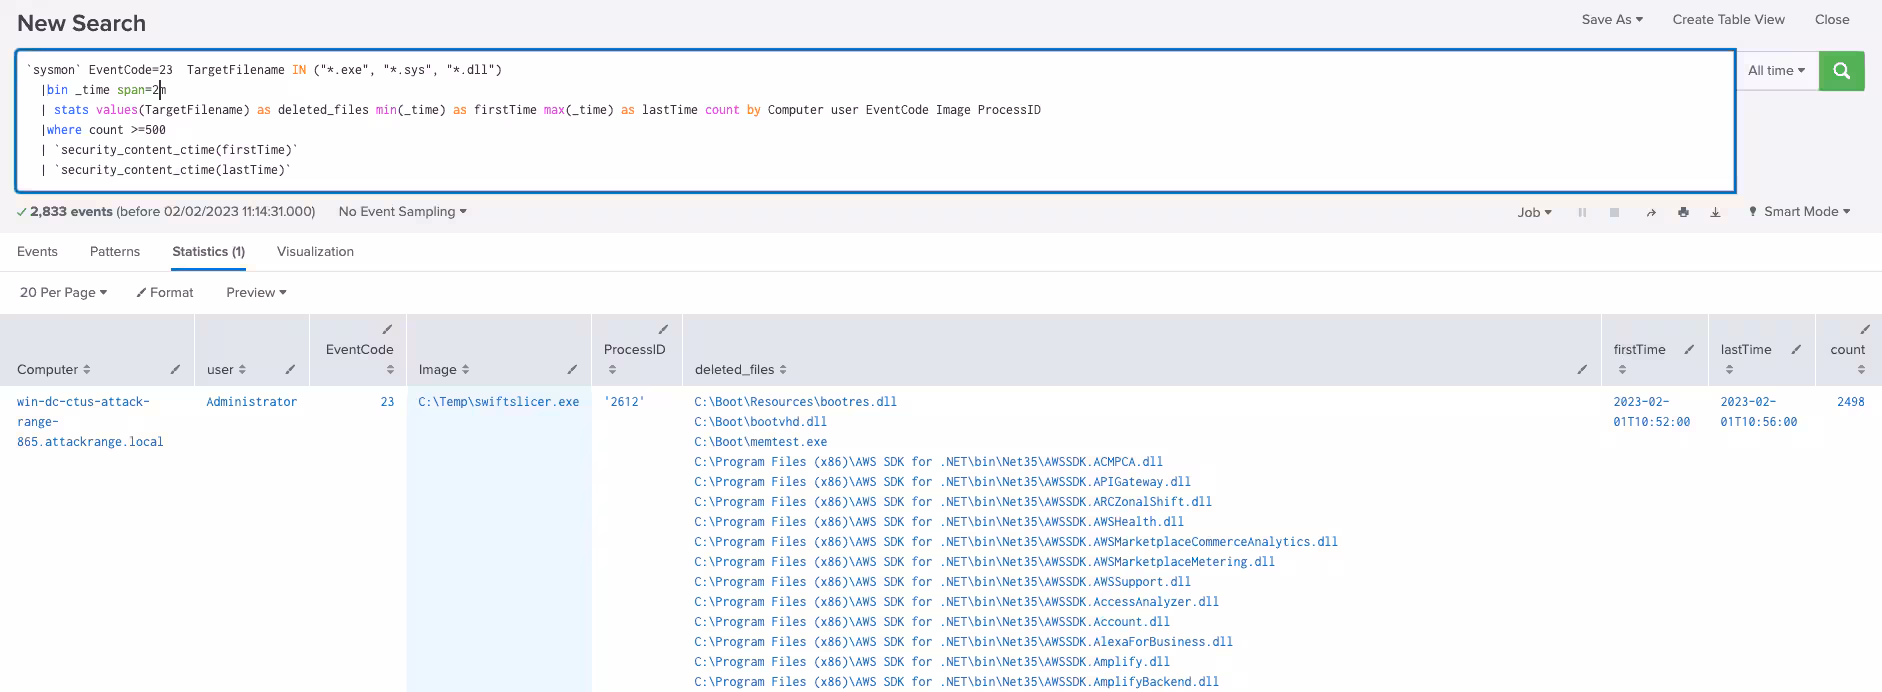Click the share job arrow icon

pos(1651,212)
